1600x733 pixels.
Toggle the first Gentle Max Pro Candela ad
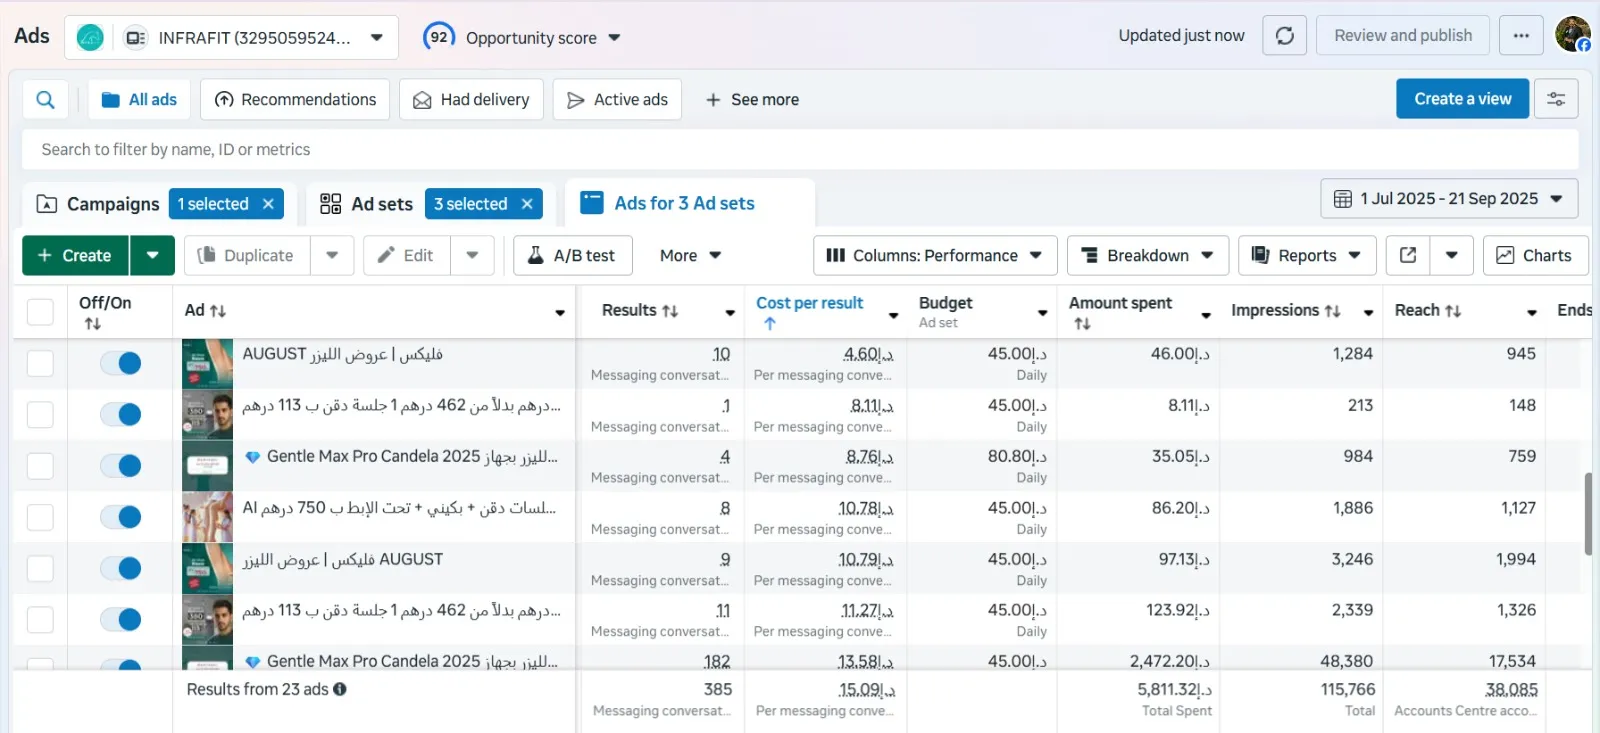(121, 466)
